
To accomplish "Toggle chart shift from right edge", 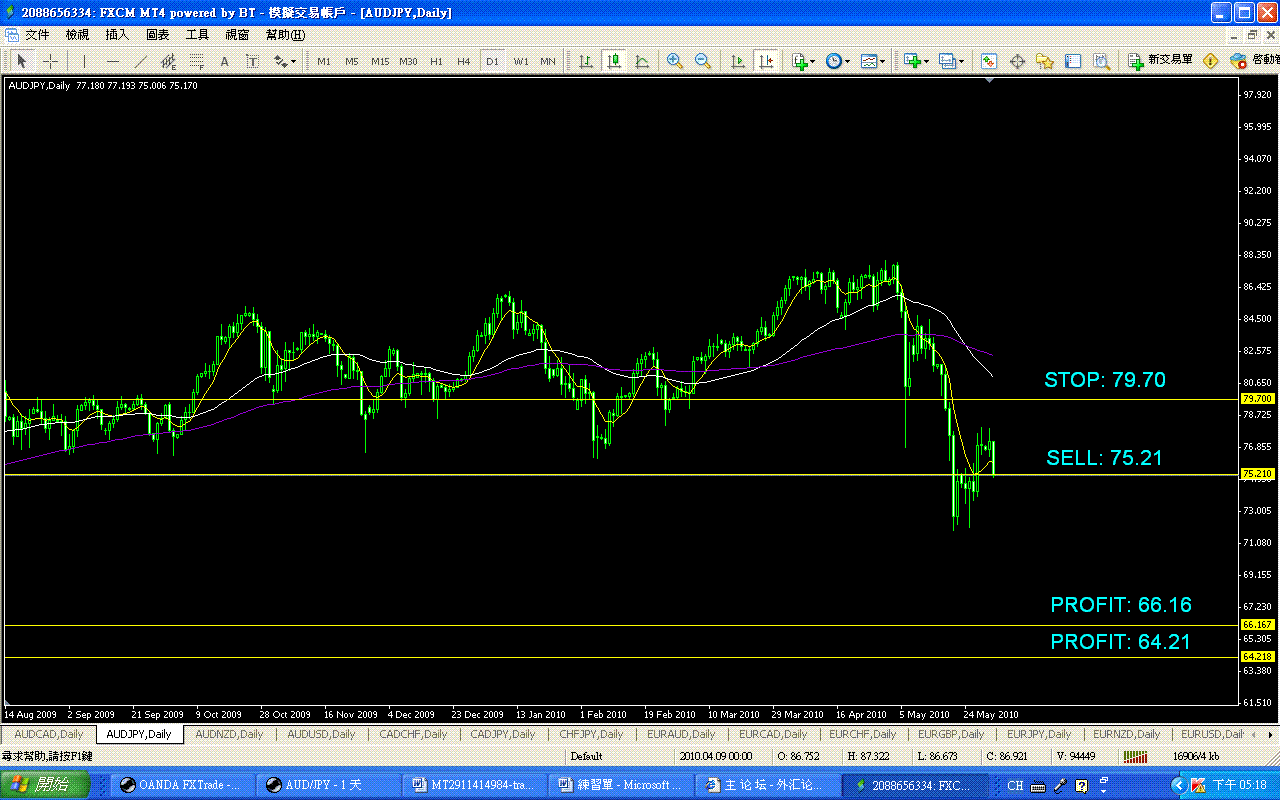I will point(766,61).
